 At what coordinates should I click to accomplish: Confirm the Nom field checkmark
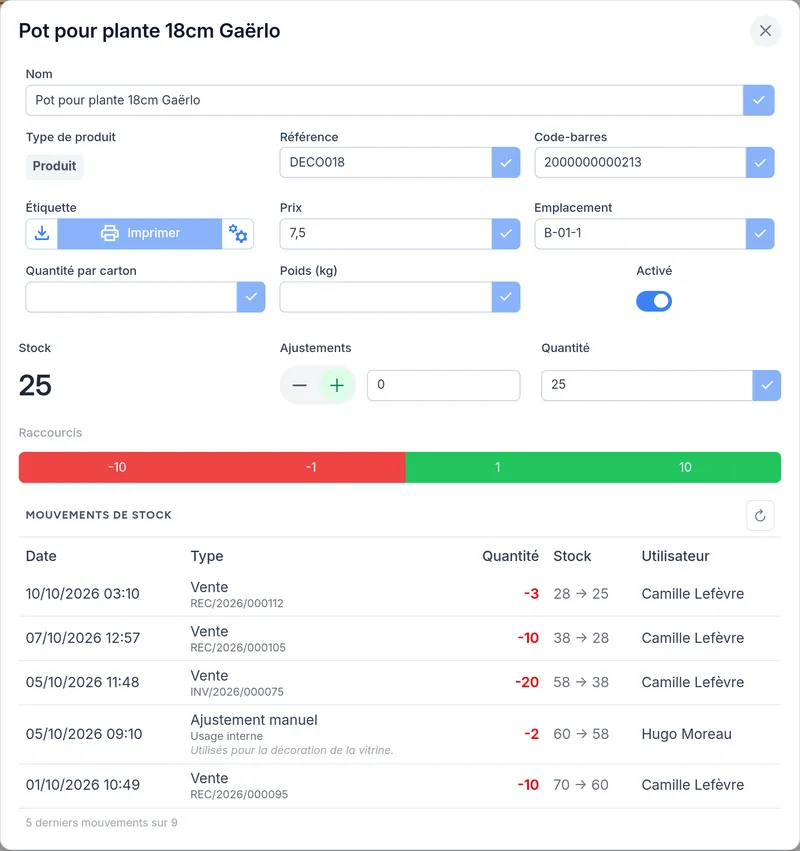[759, 100]
